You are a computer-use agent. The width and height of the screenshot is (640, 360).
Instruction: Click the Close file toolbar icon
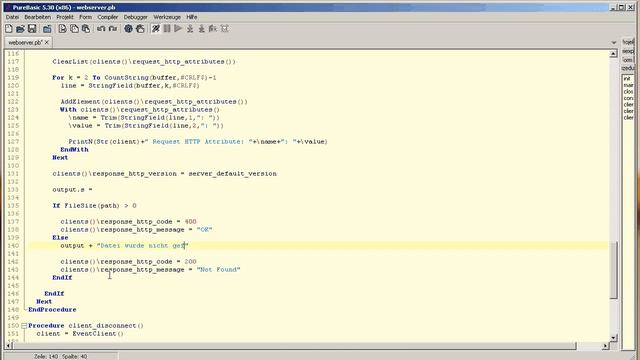click(47, 29)
